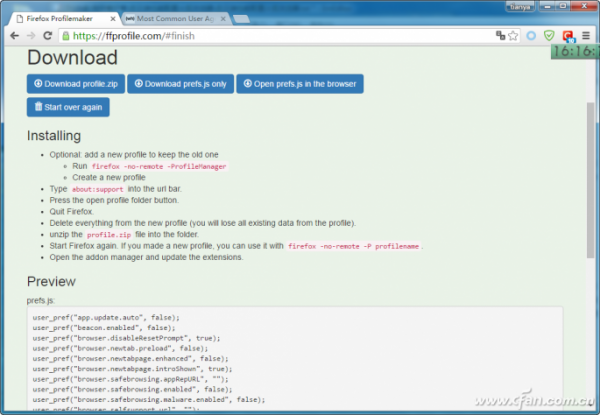Click the translate icon in address bar
Screen dimensions: 600x415
tap(500, 35)
